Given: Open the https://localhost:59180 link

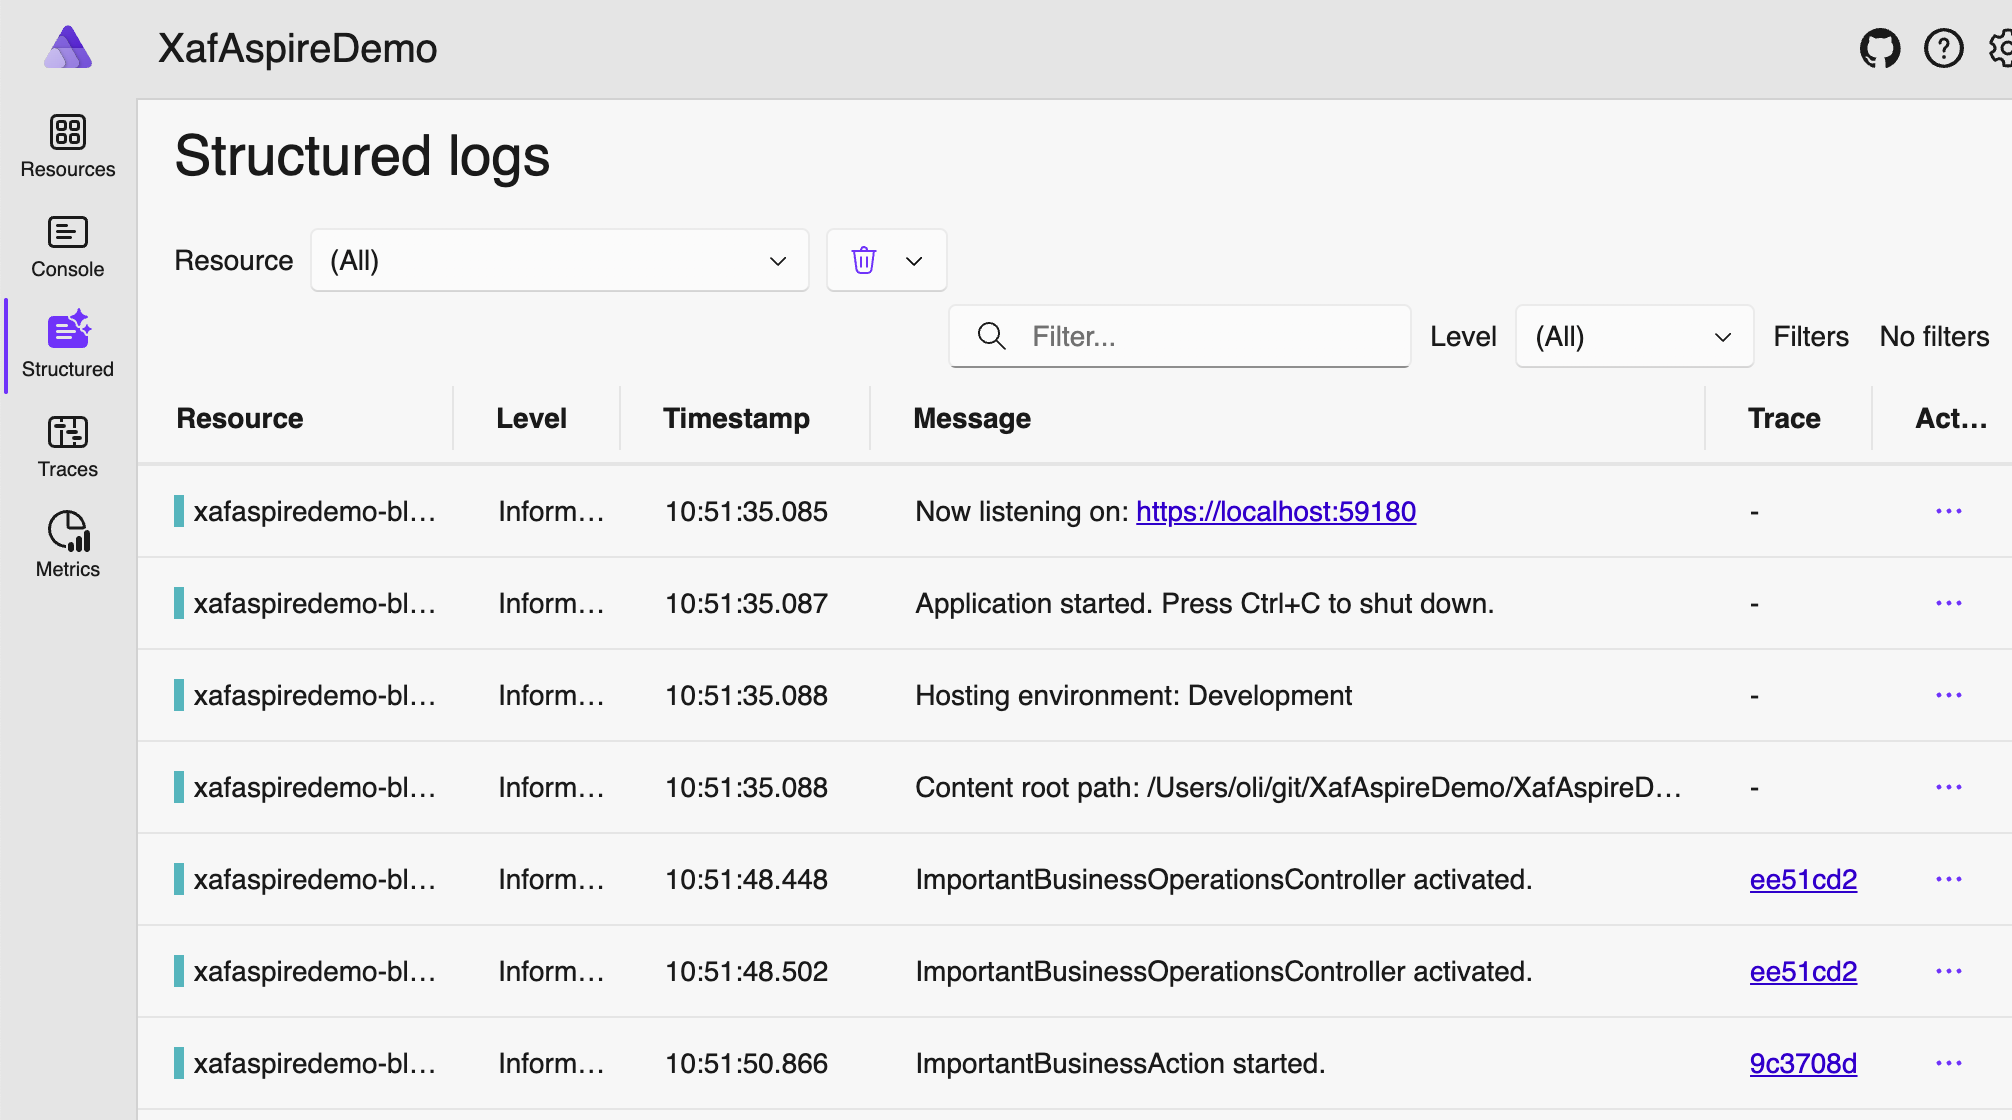Looking at the screenshot, I should tap(1275, 511).
